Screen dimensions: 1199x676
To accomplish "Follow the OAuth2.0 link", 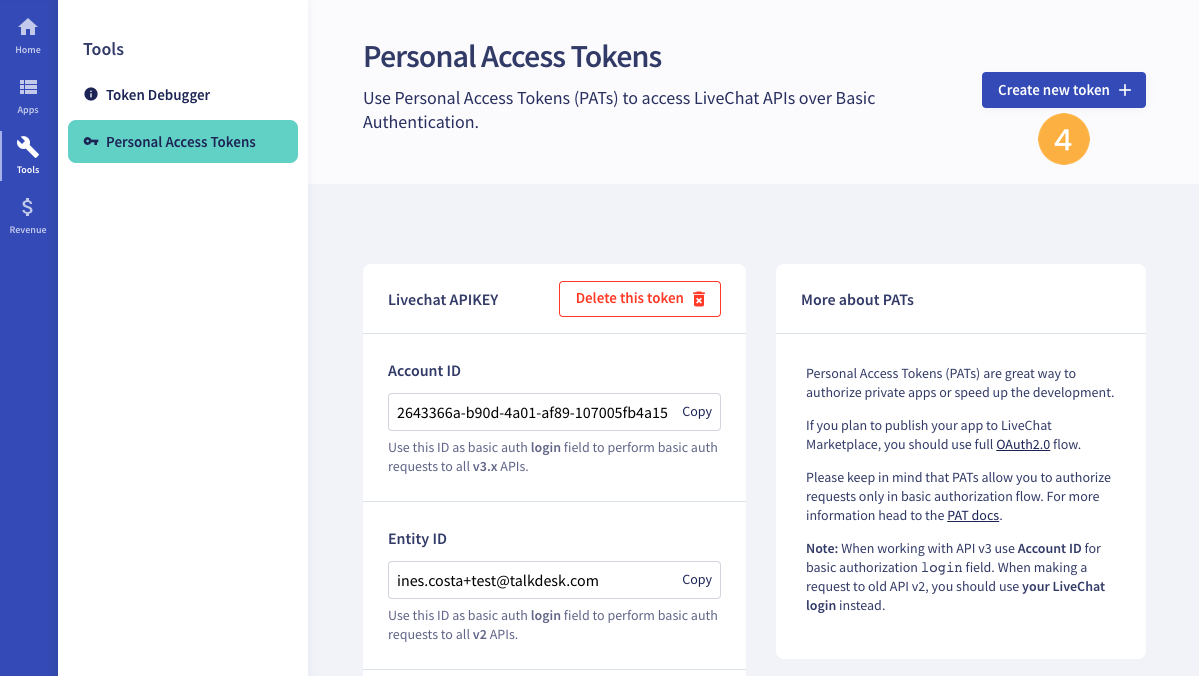I will pyautogui.click(x=1022, y=444).
